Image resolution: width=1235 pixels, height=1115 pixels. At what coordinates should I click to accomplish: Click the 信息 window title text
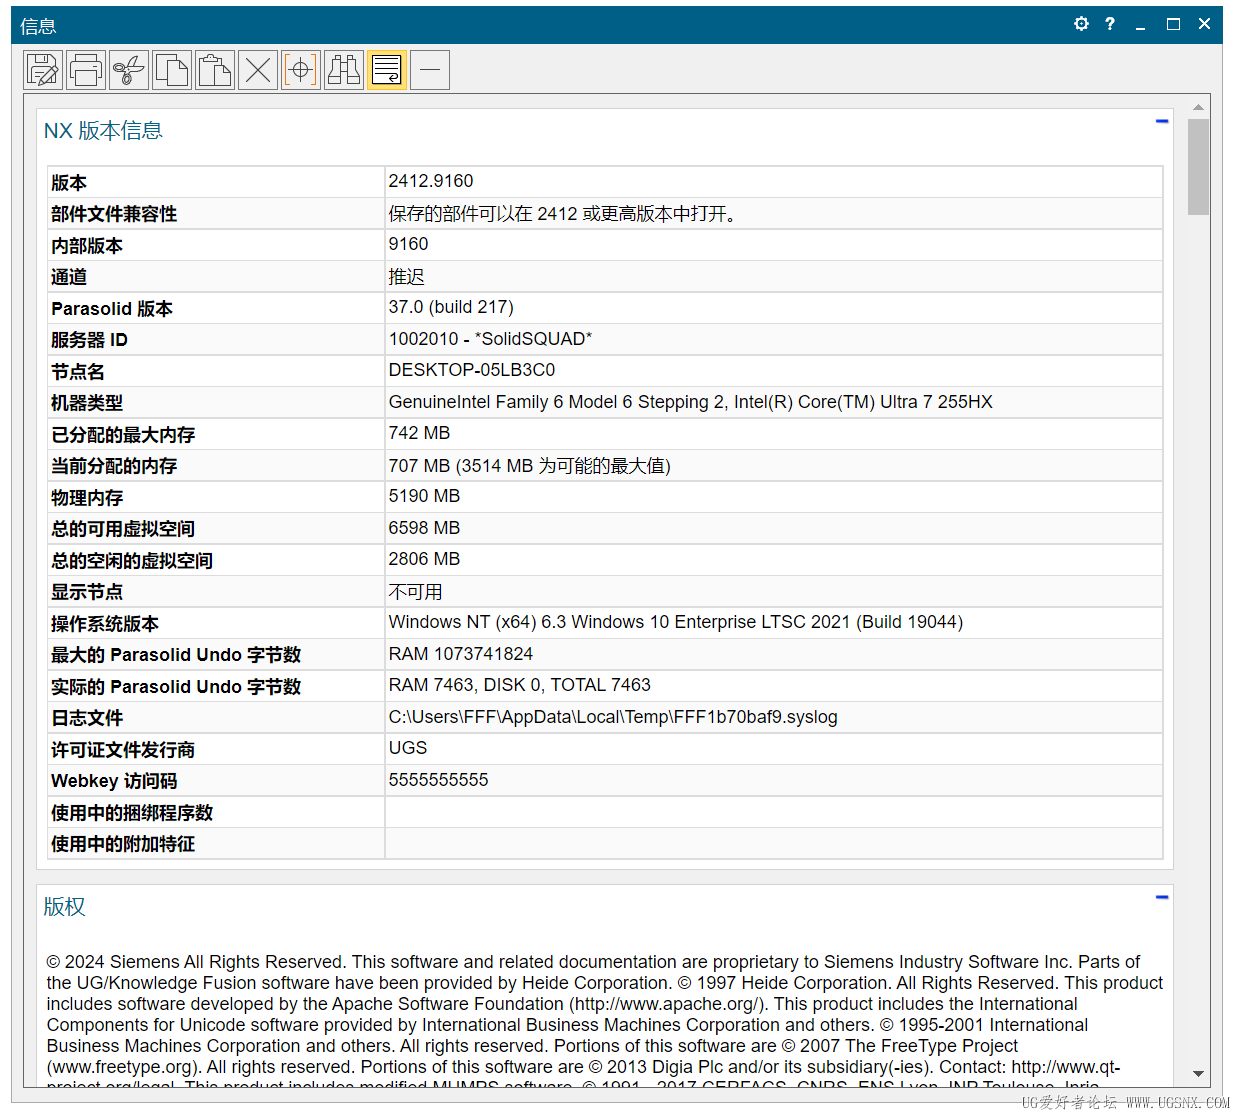click(x=38, y=26)
